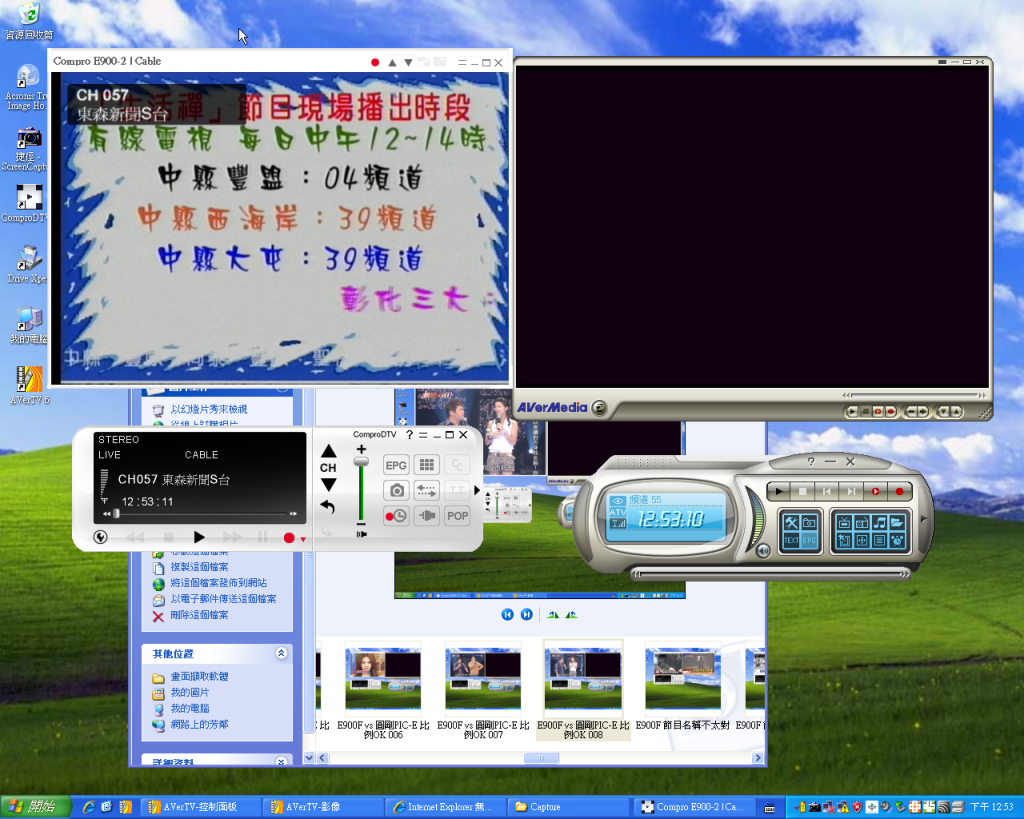Expand ComproDTV side panel with right arrow
Image resolution: width=1024 pixels, height=819 pixels.
click(477, 490)
